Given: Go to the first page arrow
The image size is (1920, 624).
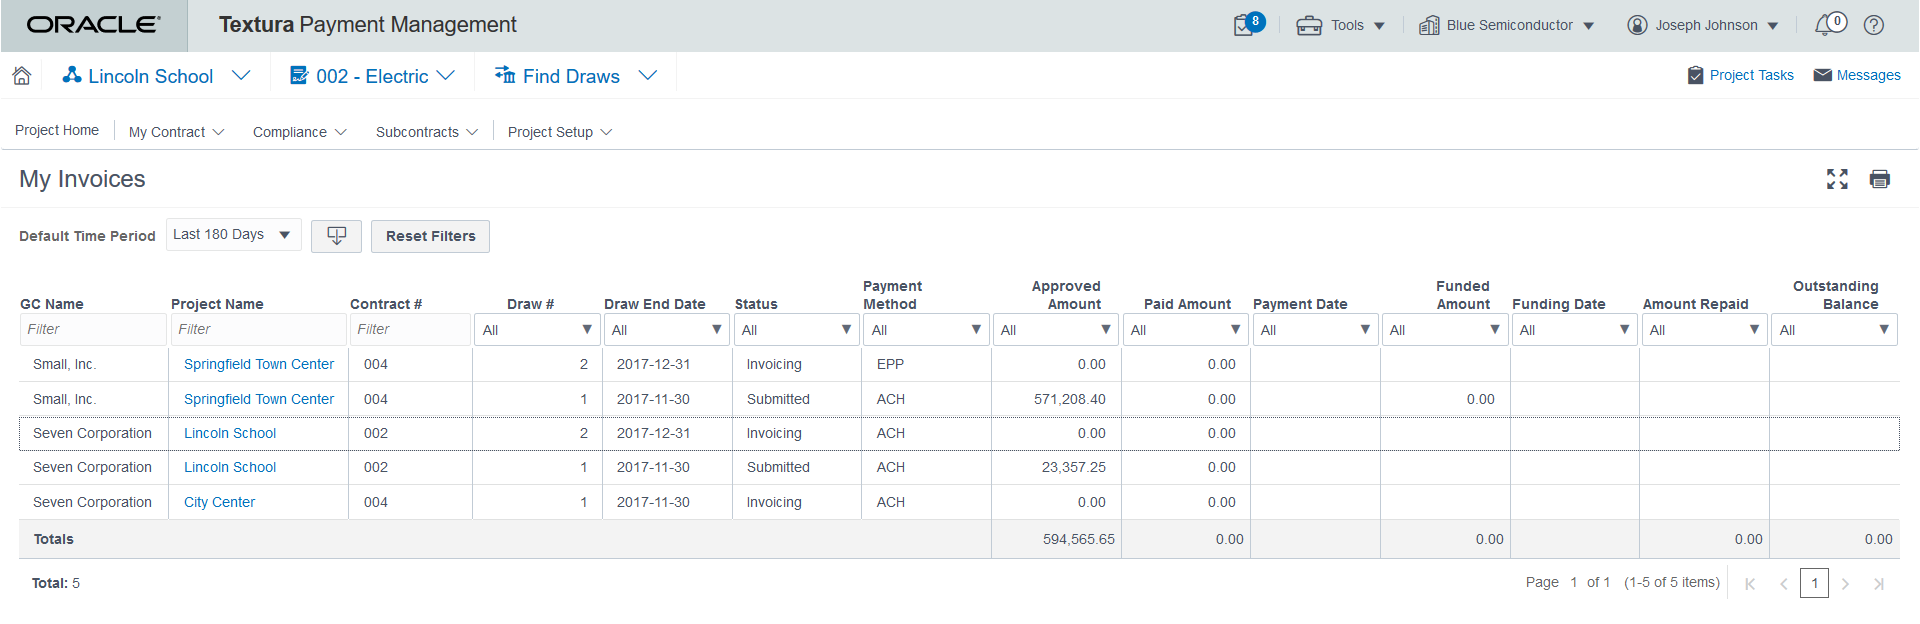Looking at the screenshot, I should coord(1750,584).
